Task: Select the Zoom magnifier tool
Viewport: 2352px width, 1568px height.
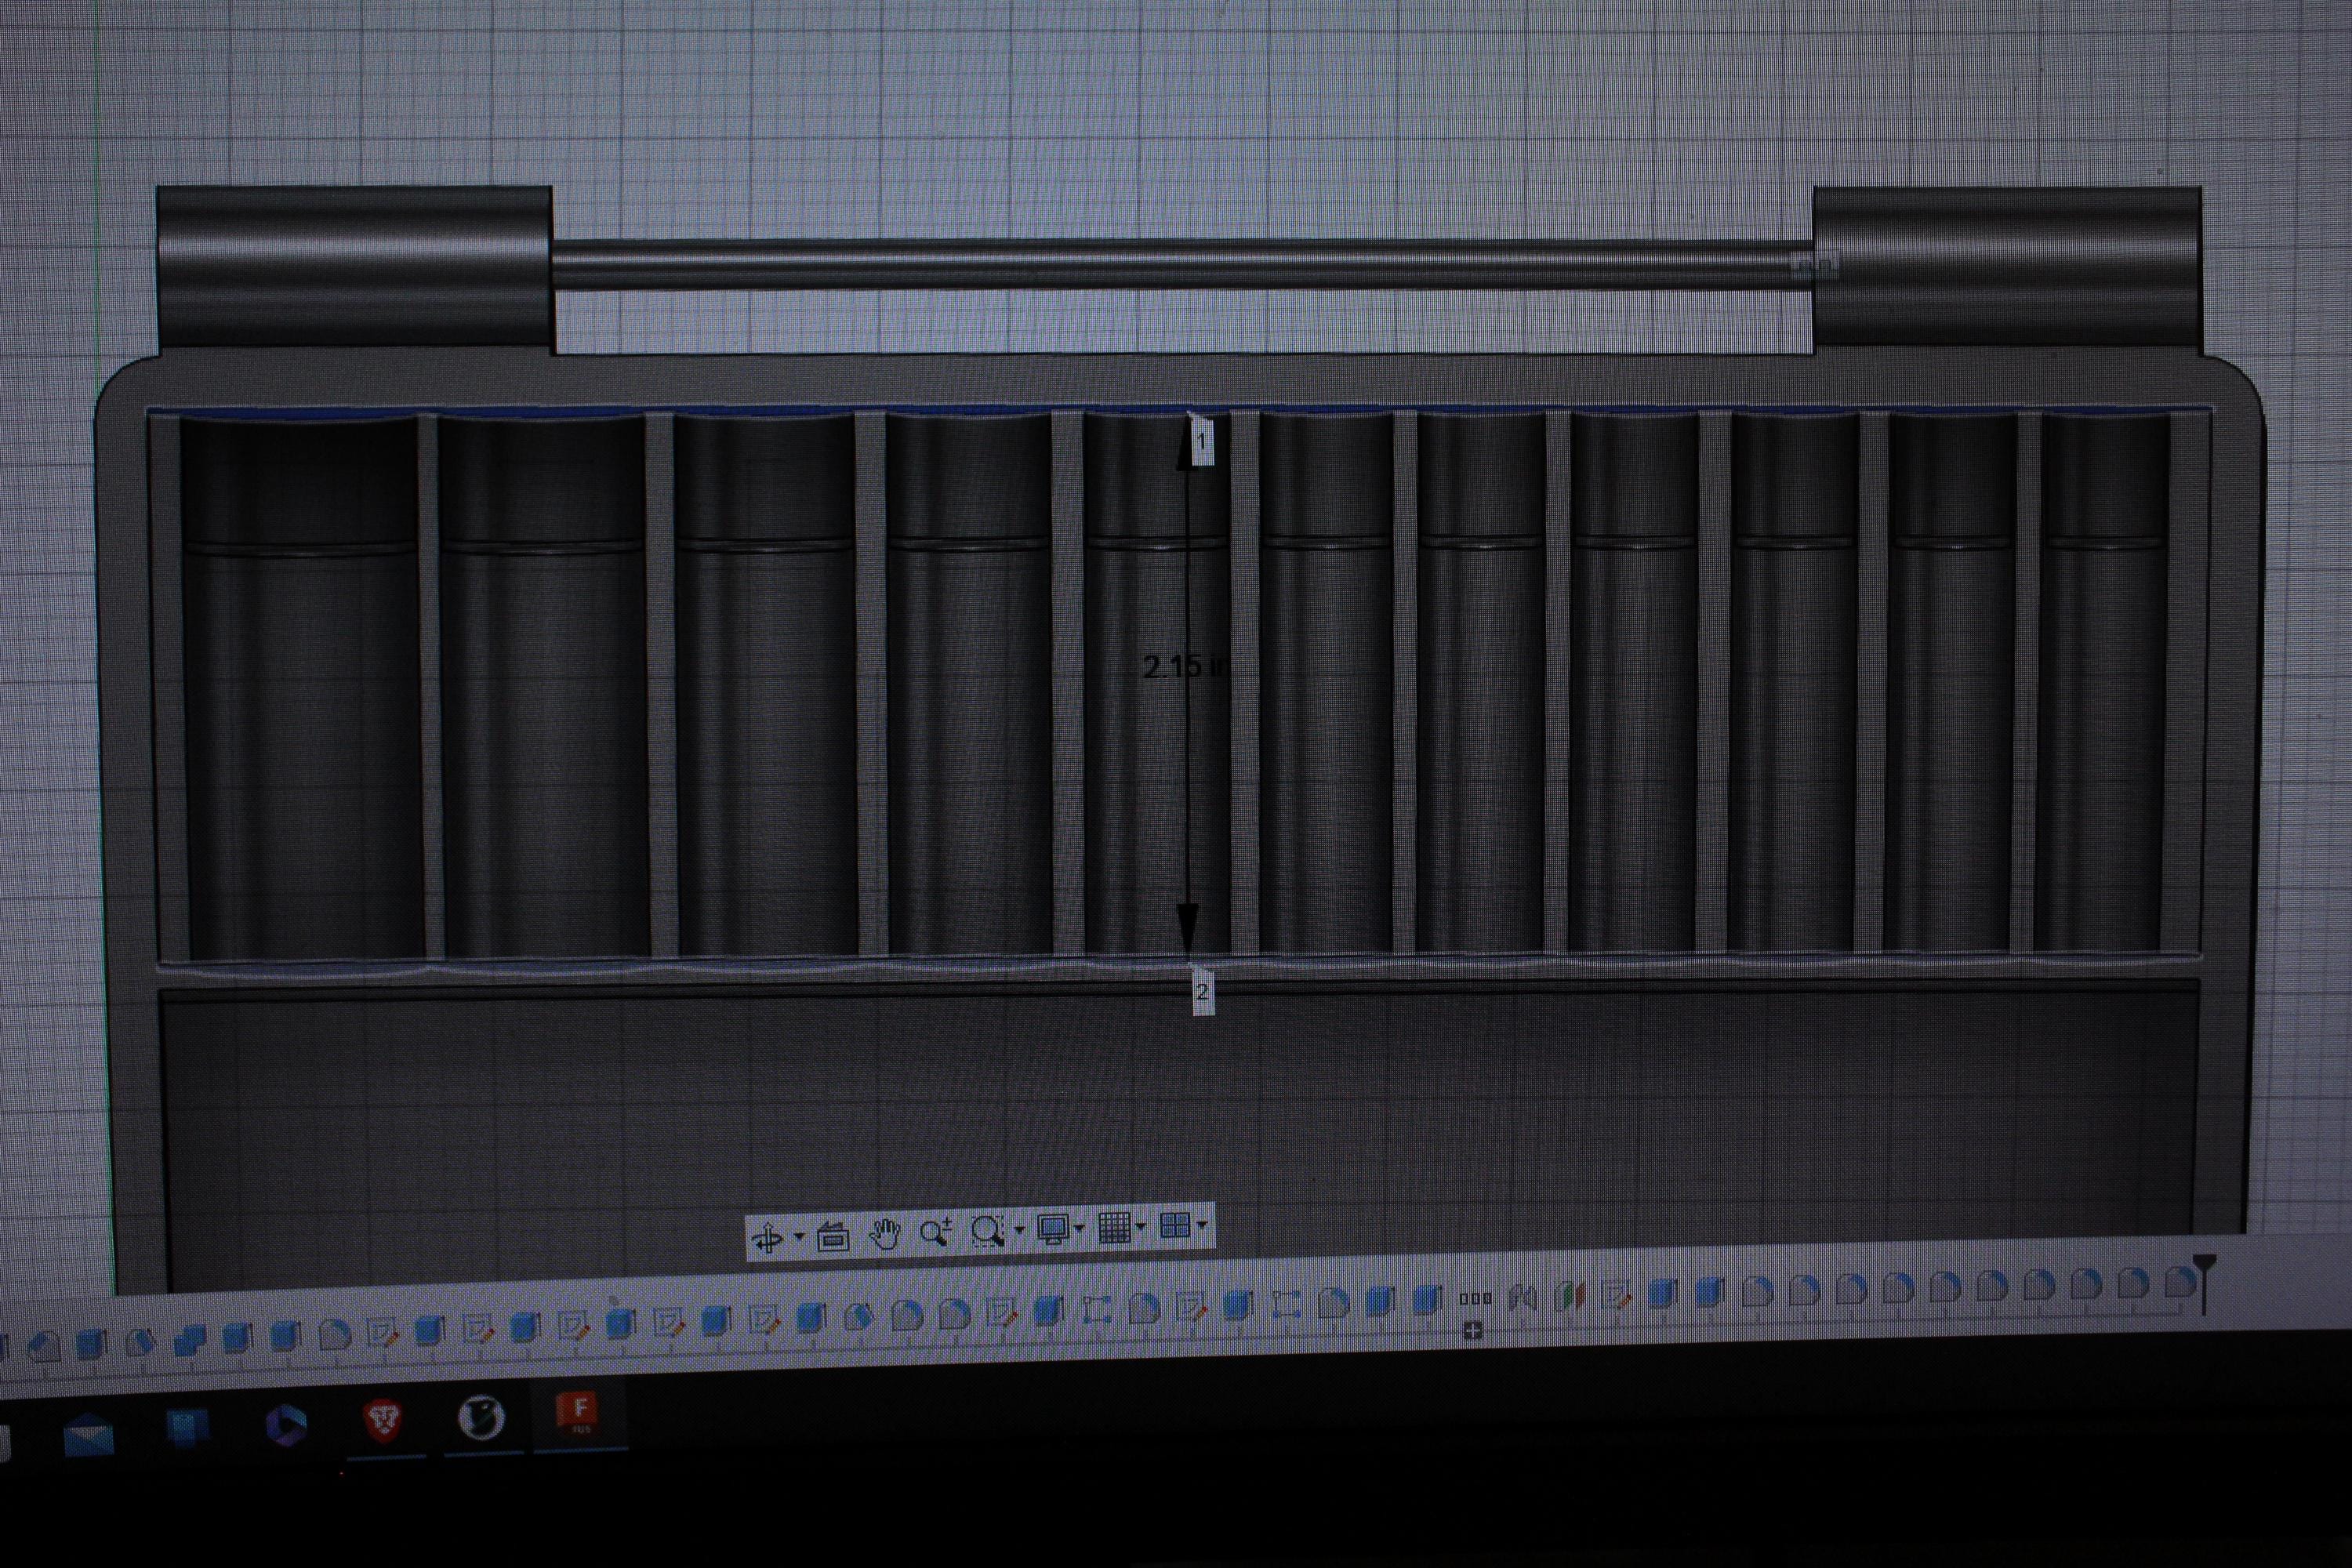Action: pos(936,1232)
